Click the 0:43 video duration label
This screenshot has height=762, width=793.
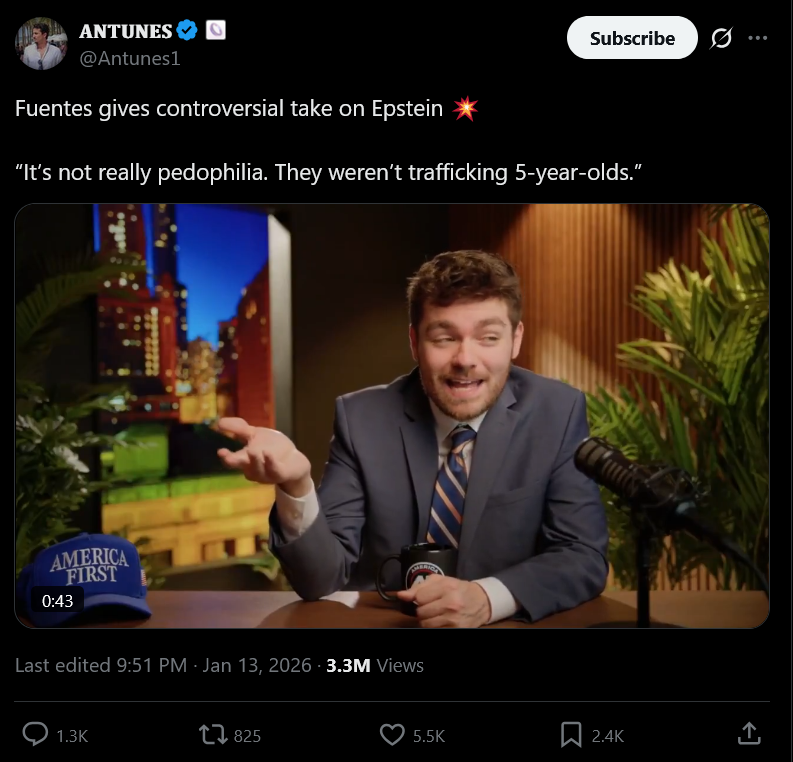(x=57, y=601)
